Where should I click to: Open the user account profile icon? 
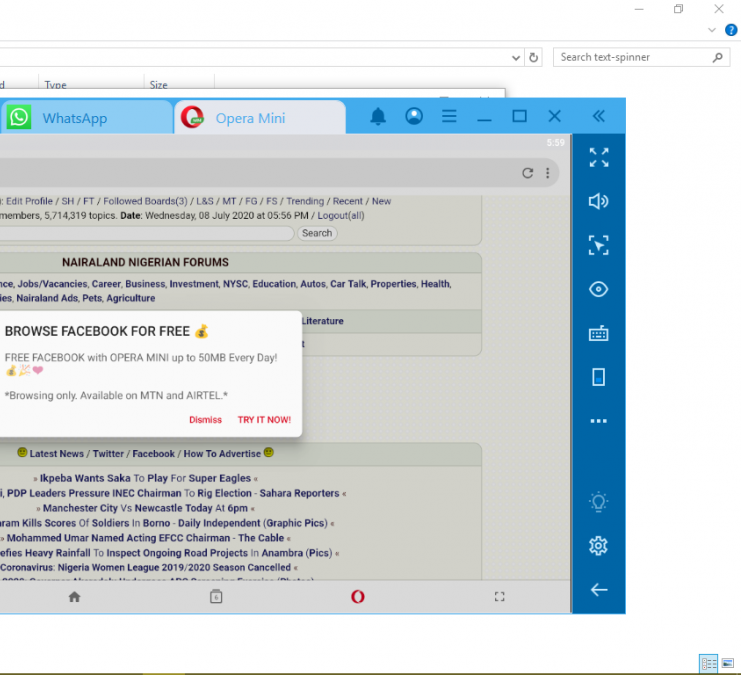[x=414, y=117]
